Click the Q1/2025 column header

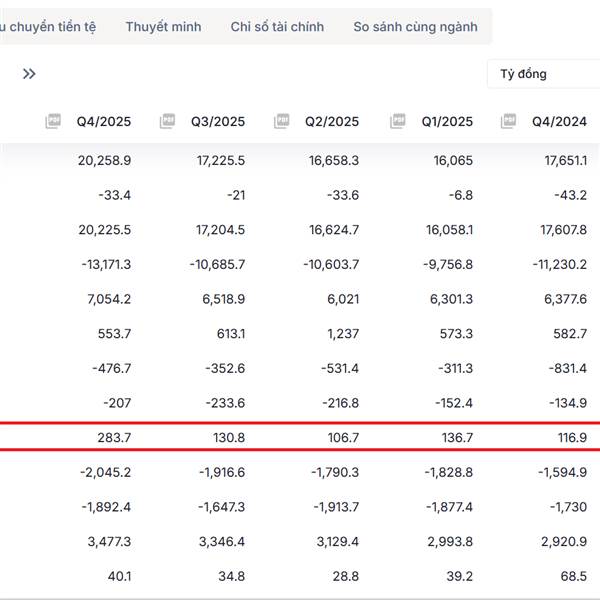[446, 122]
